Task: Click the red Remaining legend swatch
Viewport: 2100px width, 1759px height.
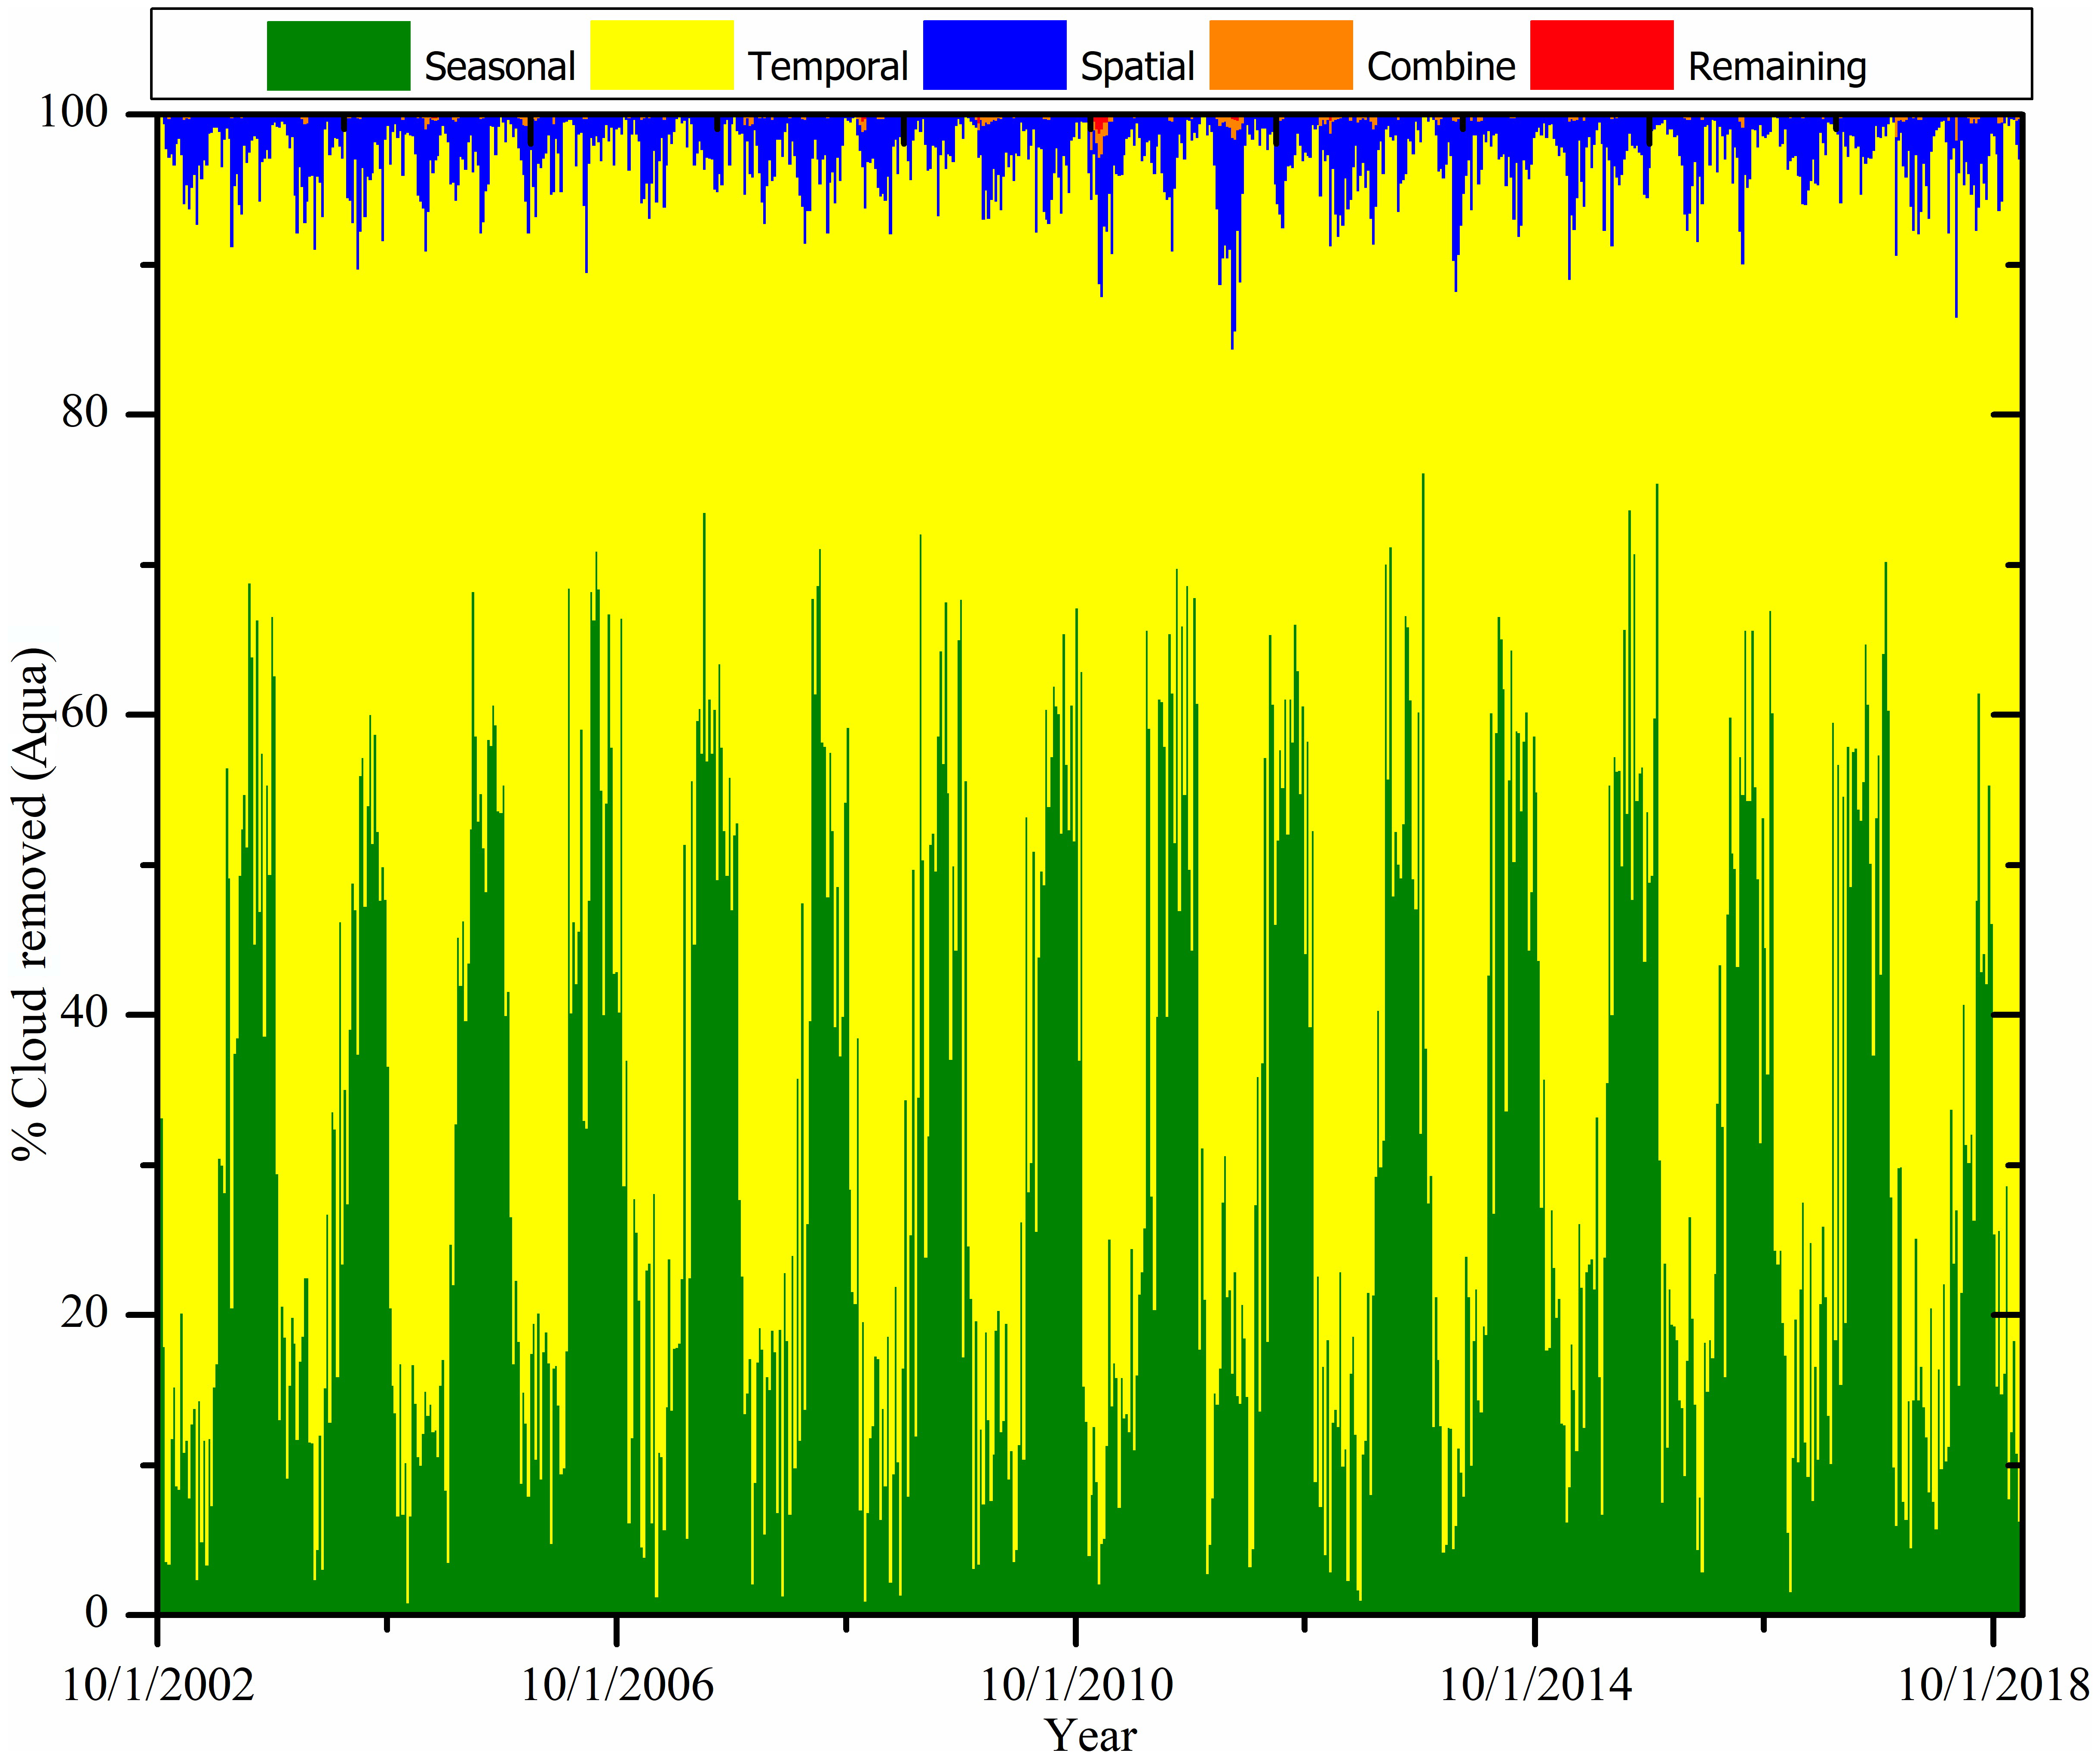Action: click(x=1601, y=56)
